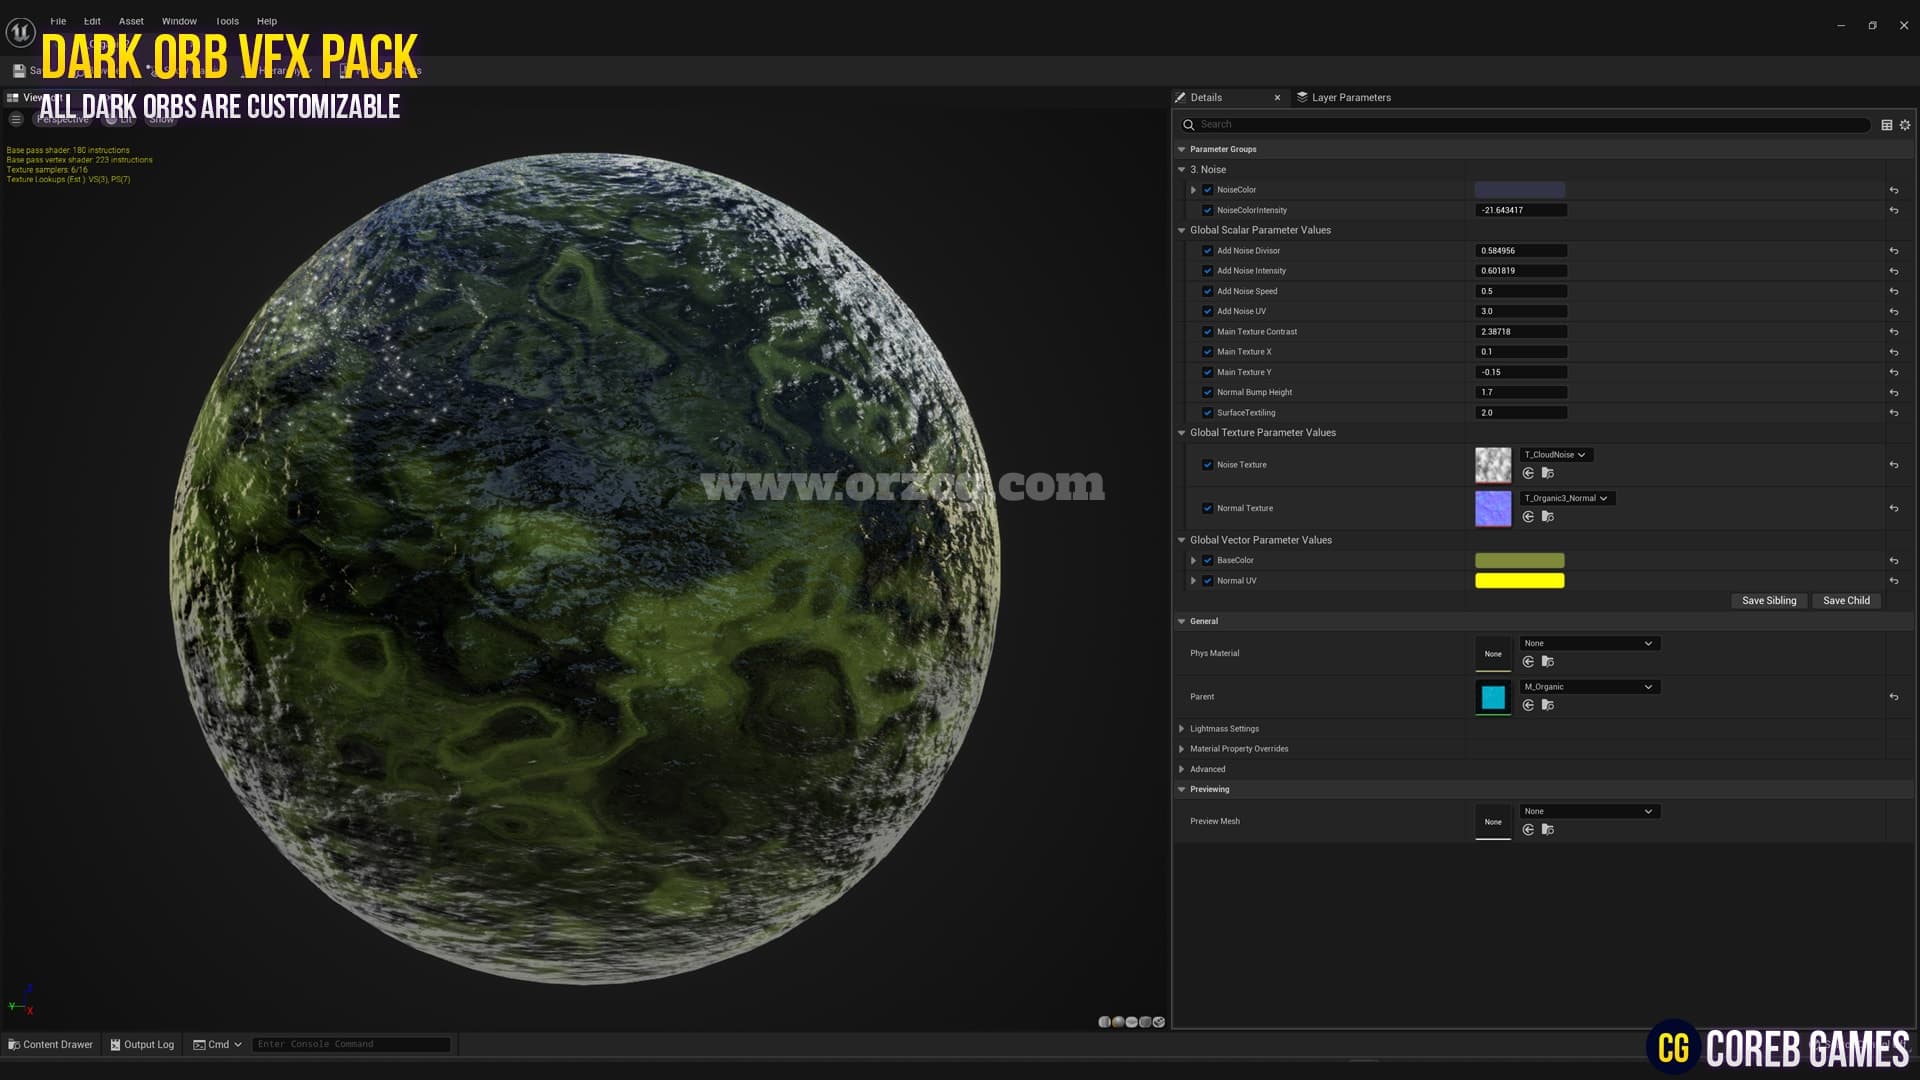This screenshot has width=1920, height=1080.
Task: Open viewport hamburger options menu
Action: coord(16,119)
